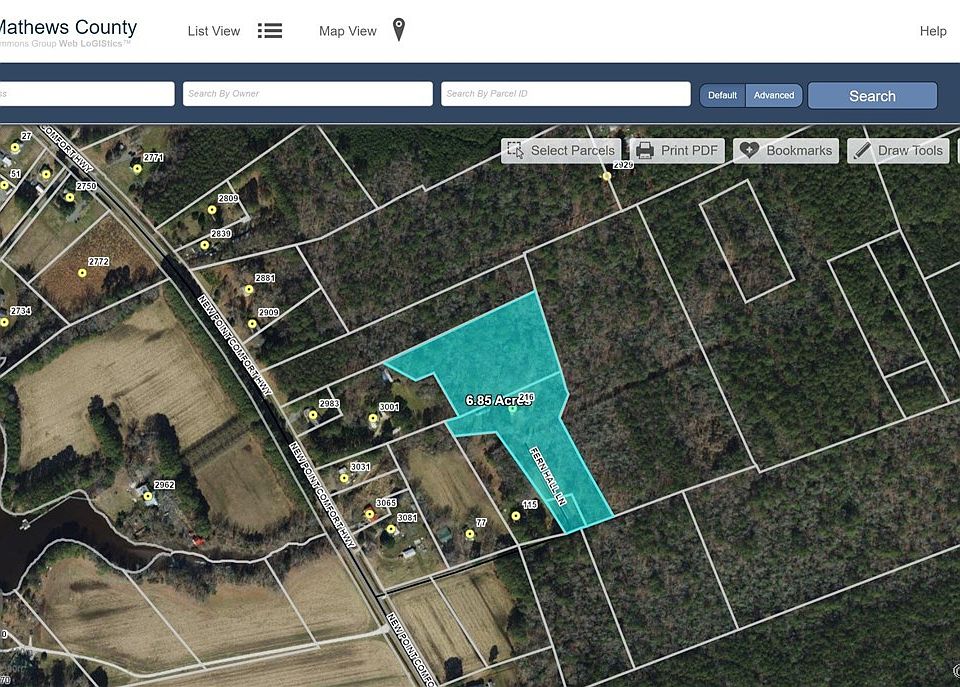
Task: Click the Draw Tools button label
Action: click(910, 151)
